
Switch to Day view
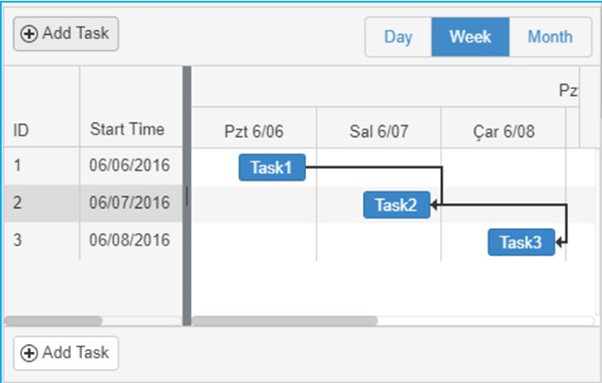[x=398, y=37]
